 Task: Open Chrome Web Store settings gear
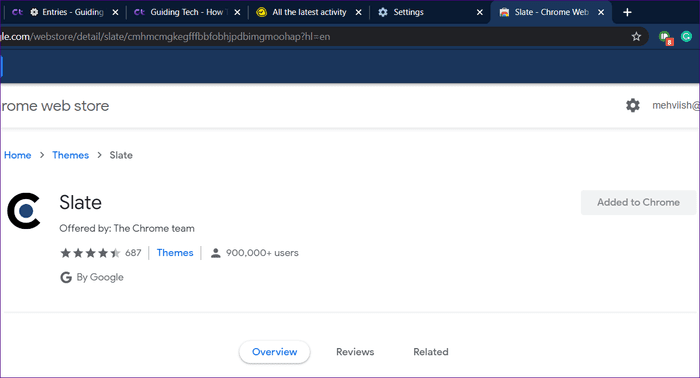(633, 105)
